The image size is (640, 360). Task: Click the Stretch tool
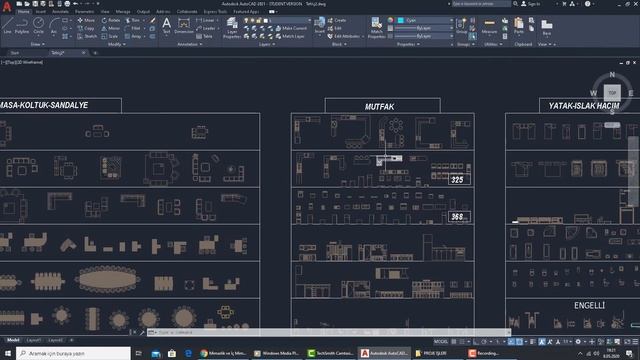coord(87,36)
